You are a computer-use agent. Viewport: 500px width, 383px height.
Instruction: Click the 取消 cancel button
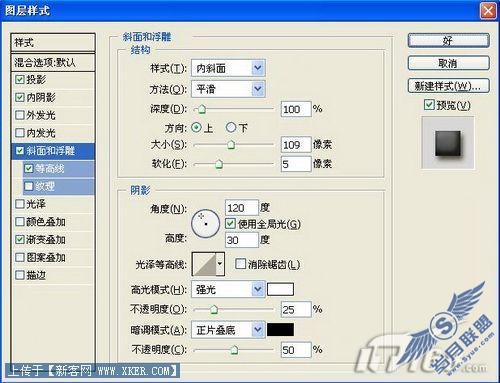pyautogui.click(x=449, y=63)
